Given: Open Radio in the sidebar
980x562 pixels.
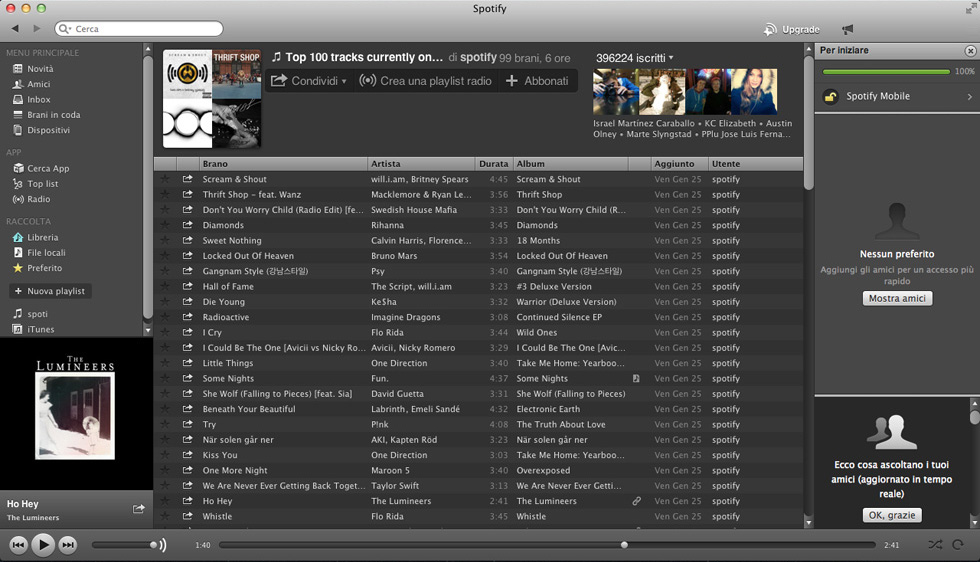Looking at the screenshot, I should pos(38,199).
